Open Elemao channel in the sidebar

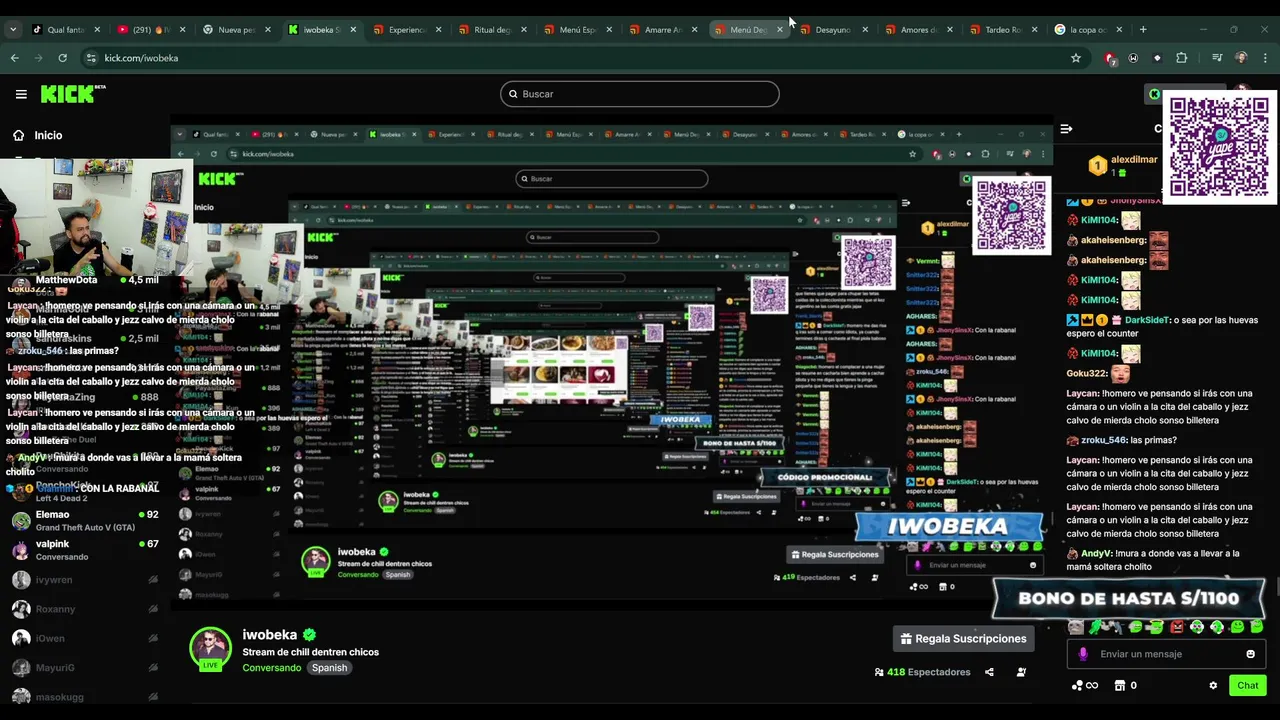click(x=85, y=520)
